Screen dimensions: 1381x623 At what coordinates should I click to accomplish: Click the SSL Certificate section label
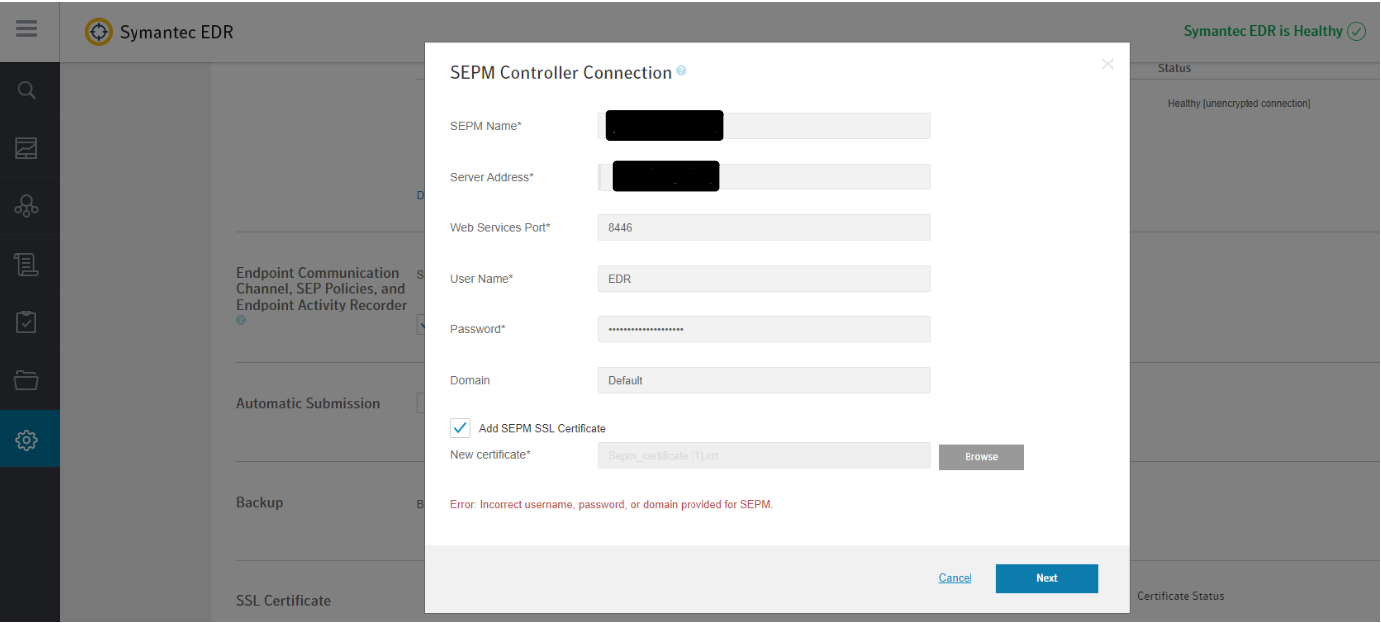click(x=284, y=601)
